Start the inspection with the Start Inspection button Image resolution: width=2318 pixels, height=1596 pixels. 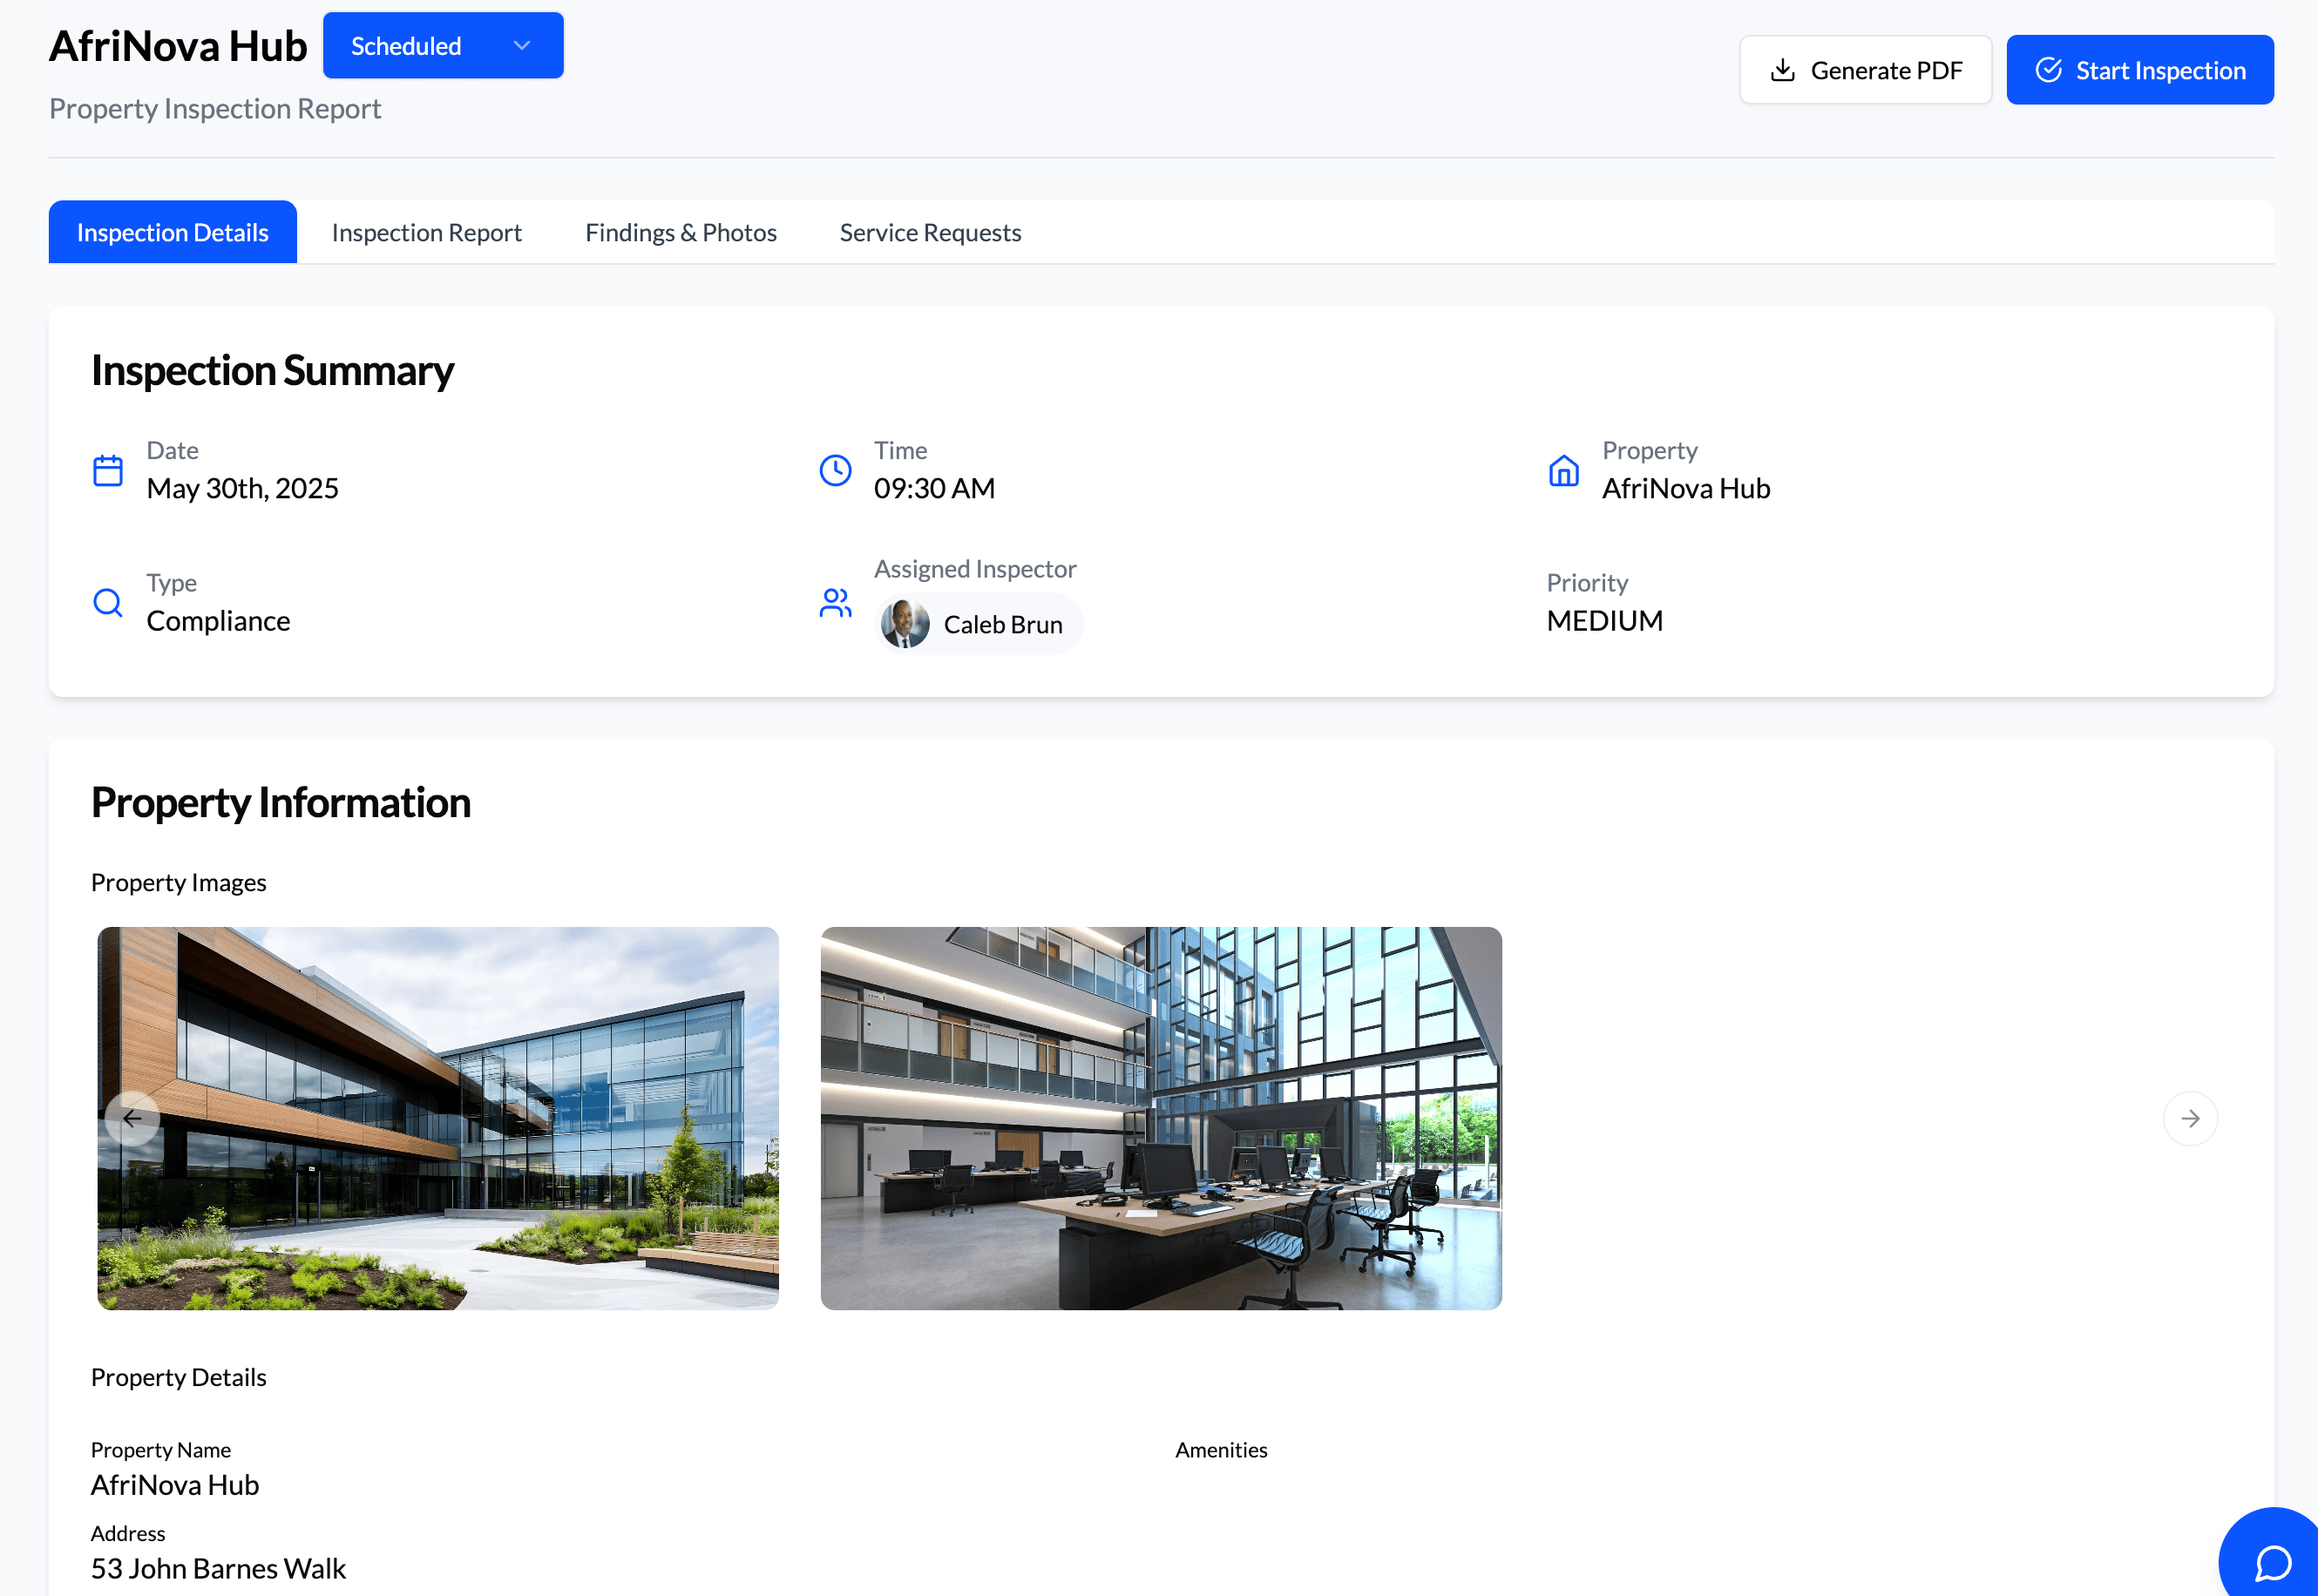[2140, 69]
